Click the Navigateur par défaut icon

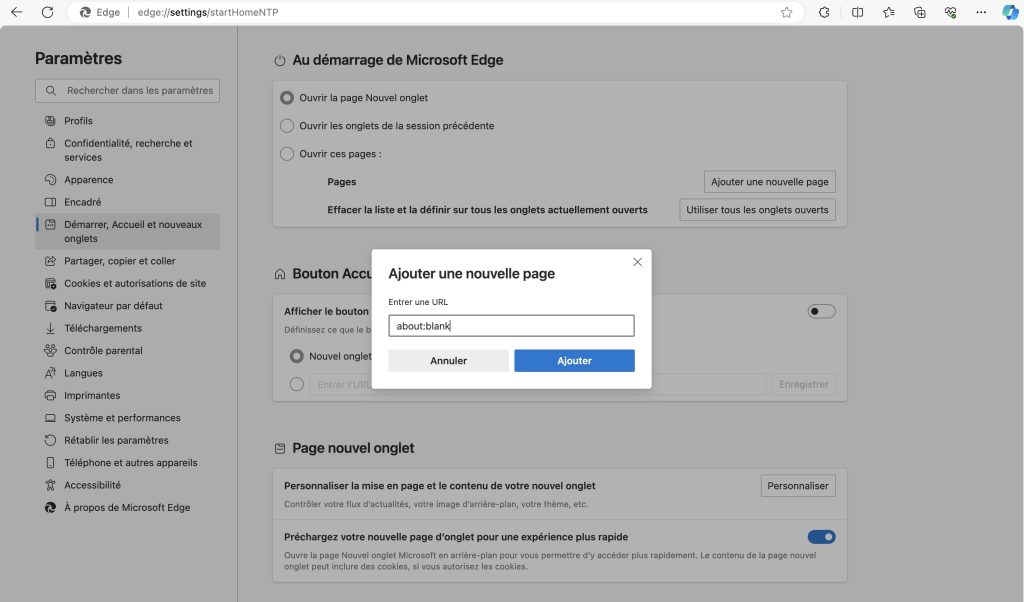coord(50,306)
